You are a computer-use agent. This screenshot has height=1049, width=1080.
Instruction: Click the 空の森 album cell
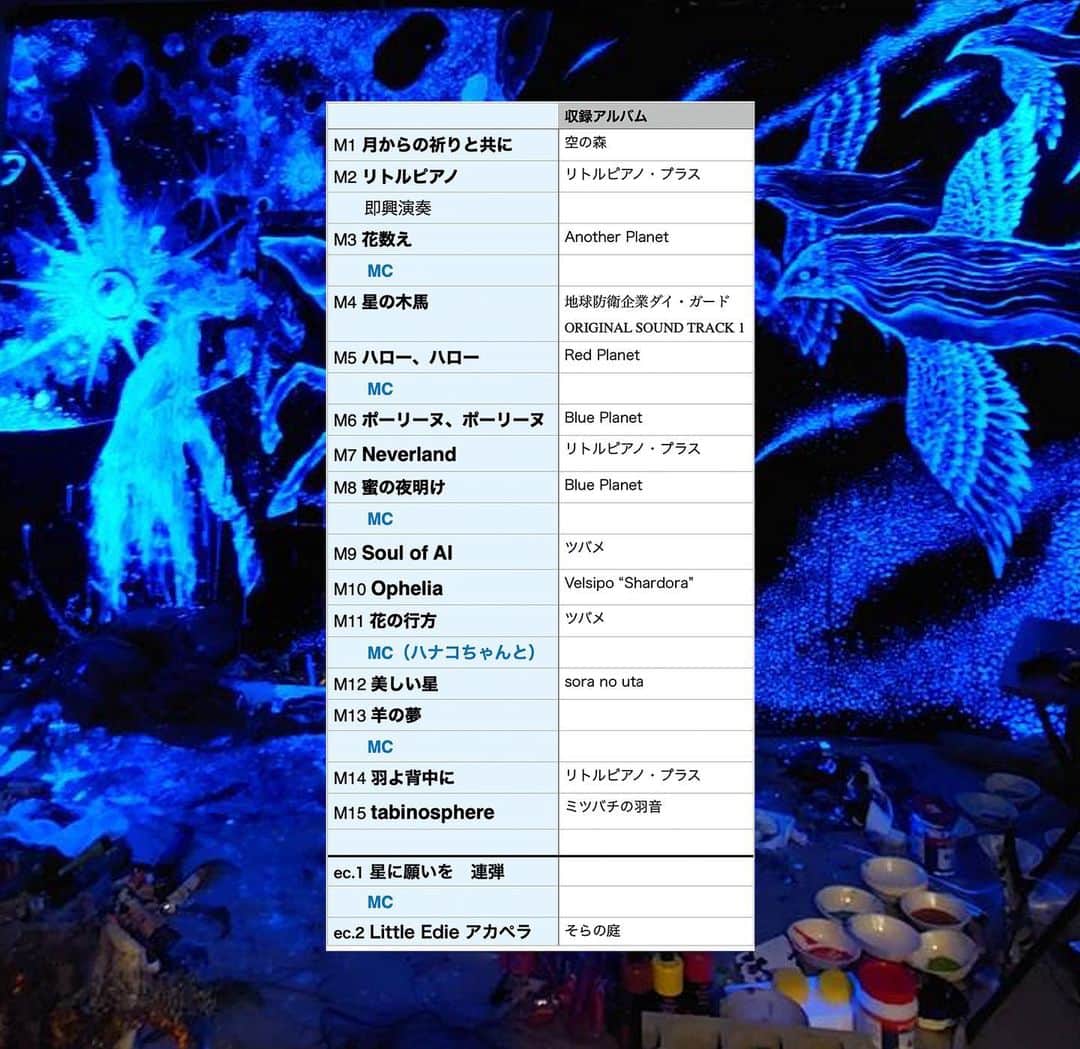point(656,145)
